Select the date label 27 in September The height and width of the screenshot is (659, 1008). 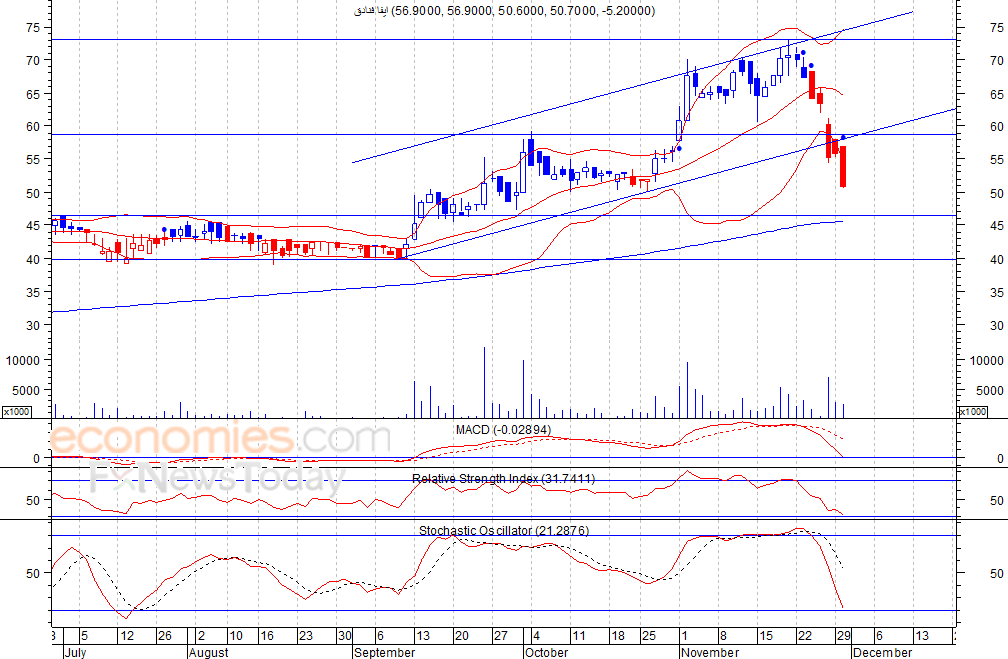(x=500, y=635)
